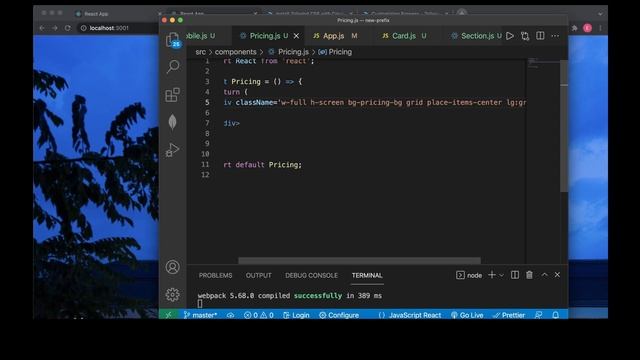This screenshot has width=640, height=360.
Task: Open the Accounts icon in activity bar
Action: (173, 267)
